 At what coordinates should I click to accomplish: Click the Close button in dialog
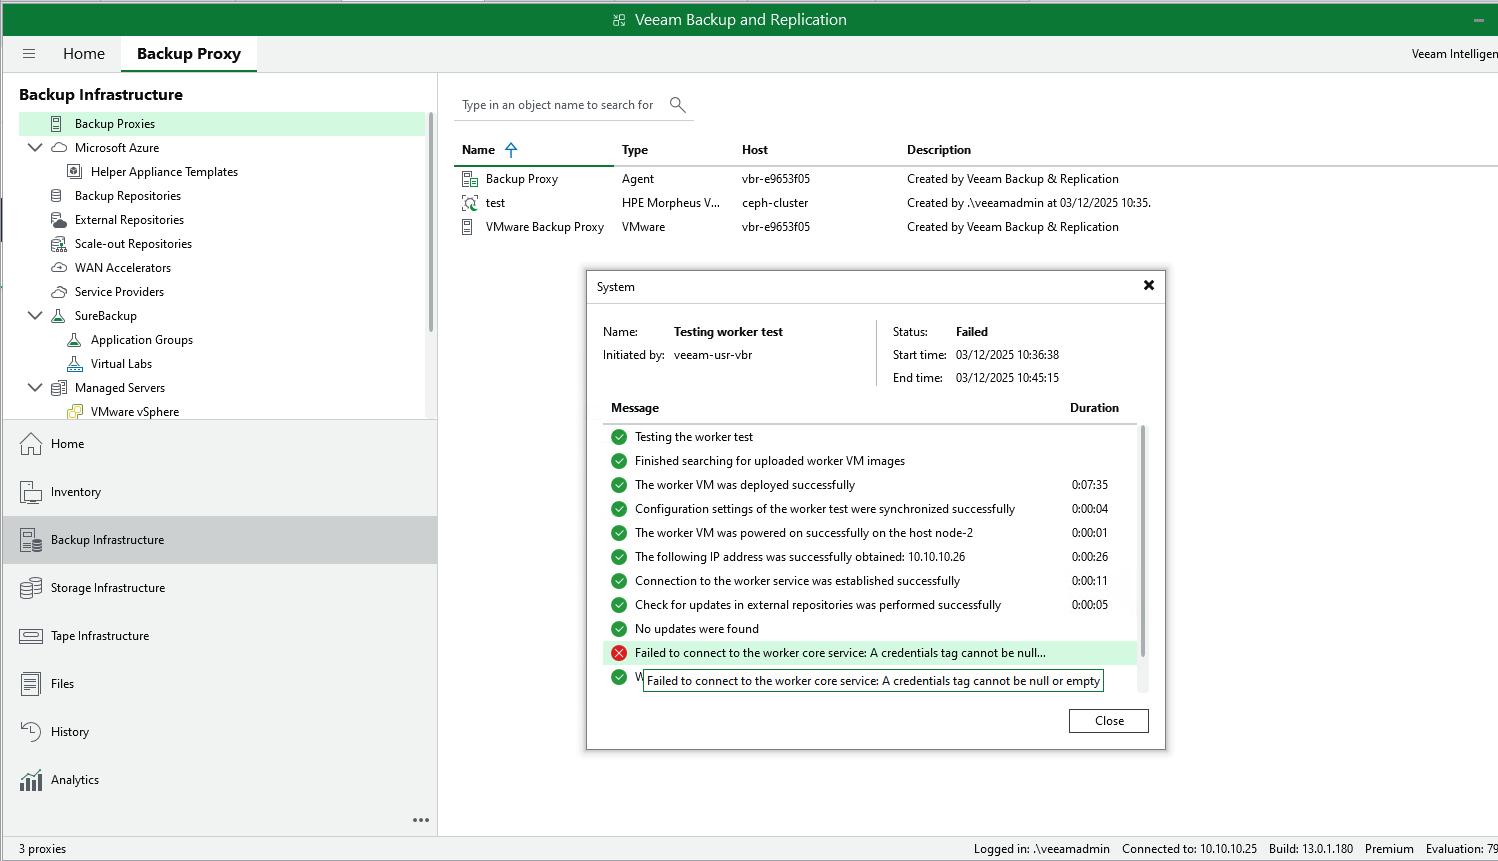coord(1108,721)
